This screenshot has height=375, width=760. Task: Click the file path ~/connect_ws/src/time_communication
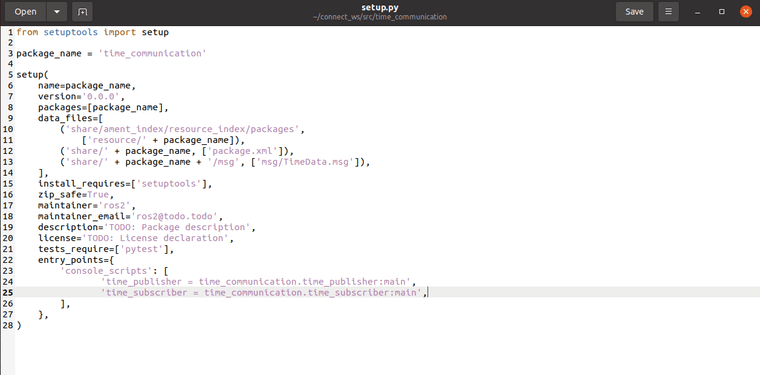point(380,17)
